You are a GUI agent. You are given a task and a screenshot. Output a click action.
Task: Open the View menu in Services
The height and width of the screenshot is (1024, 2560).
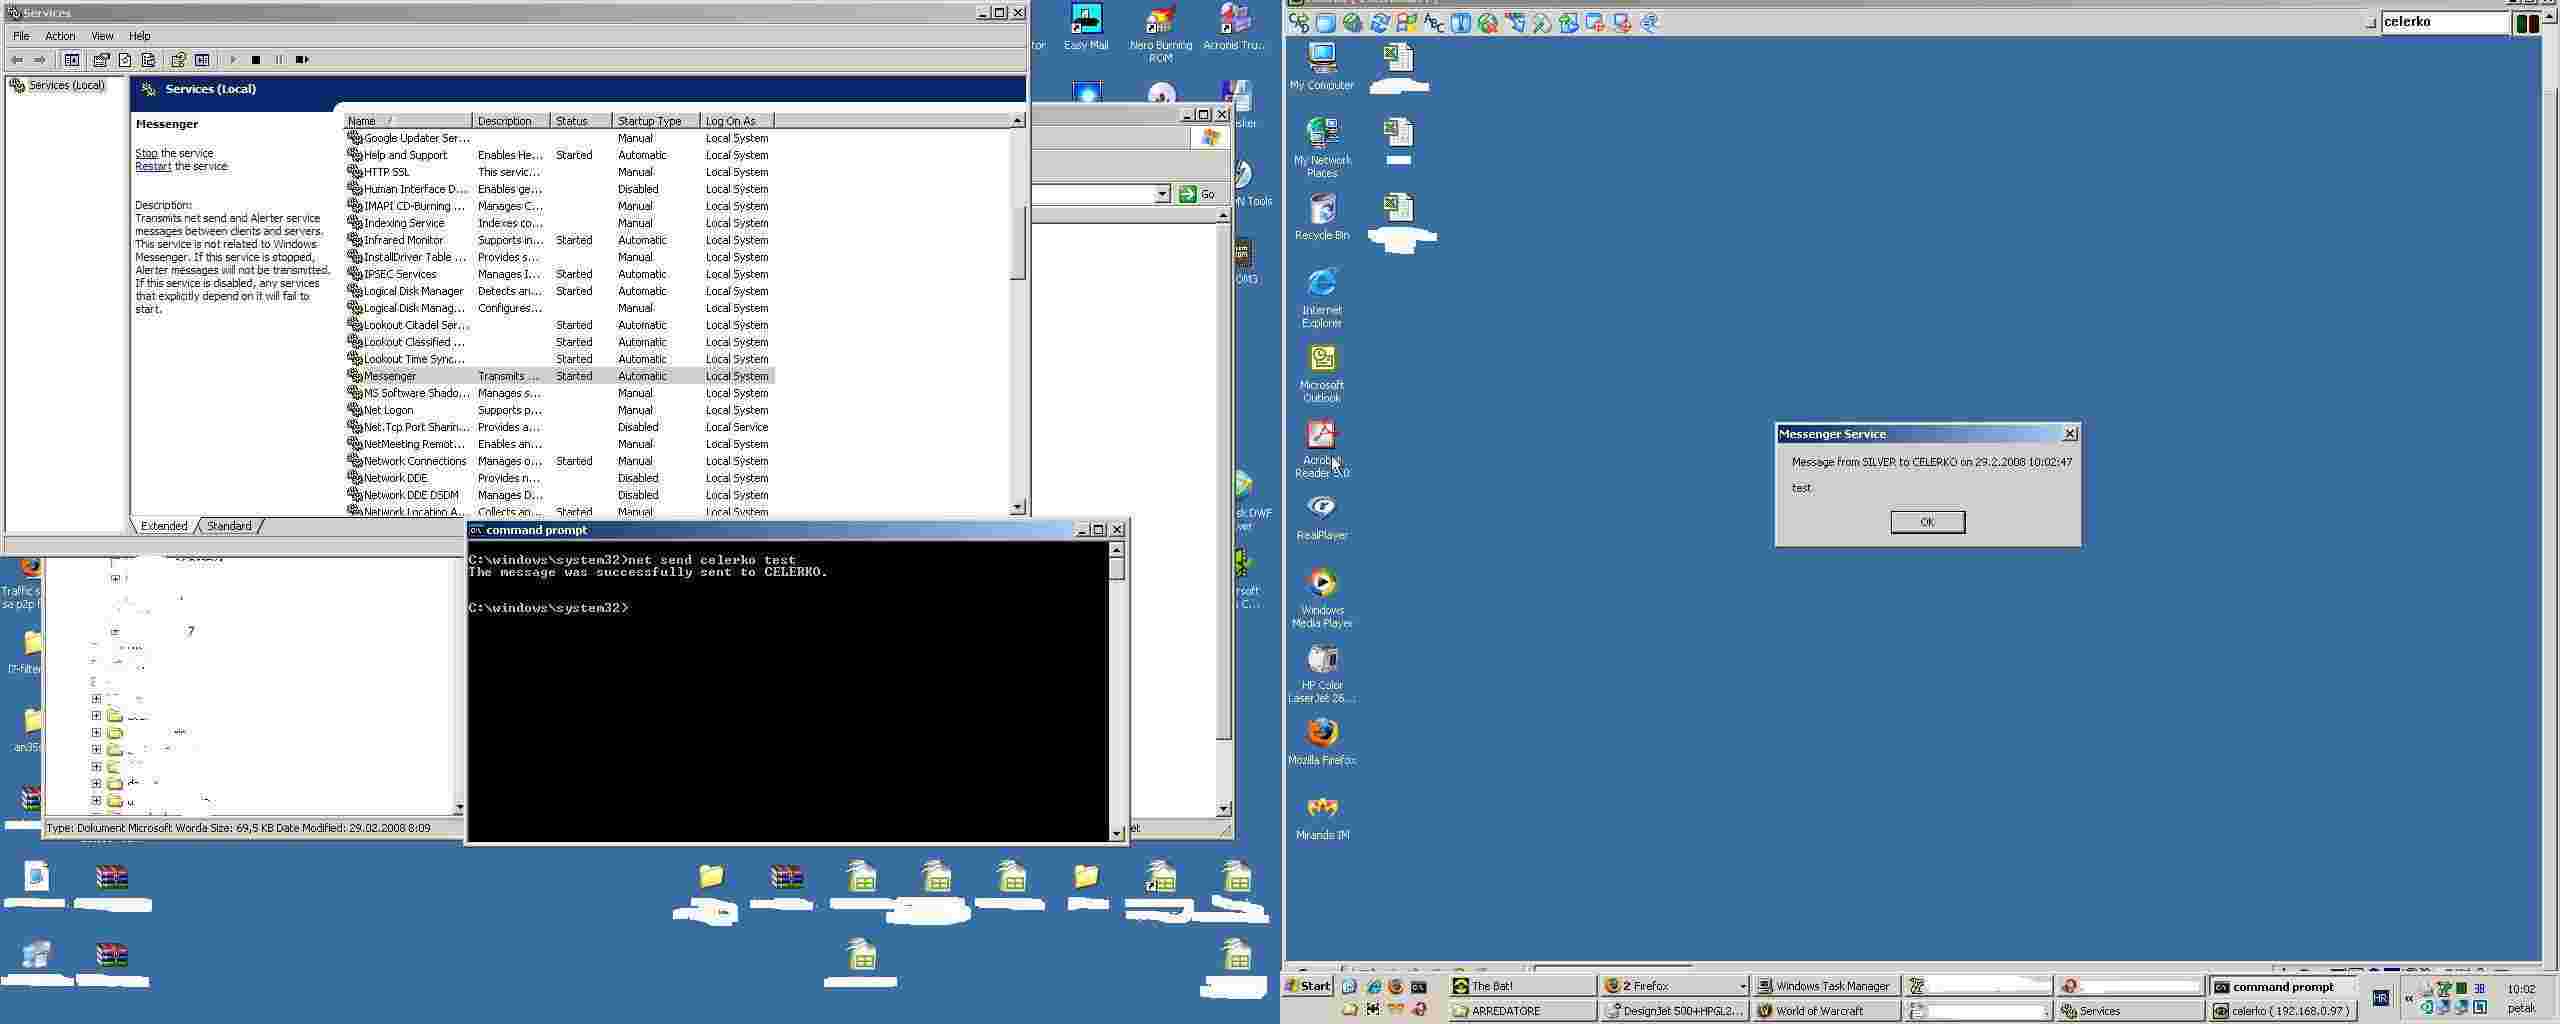(x=102, y=36)
